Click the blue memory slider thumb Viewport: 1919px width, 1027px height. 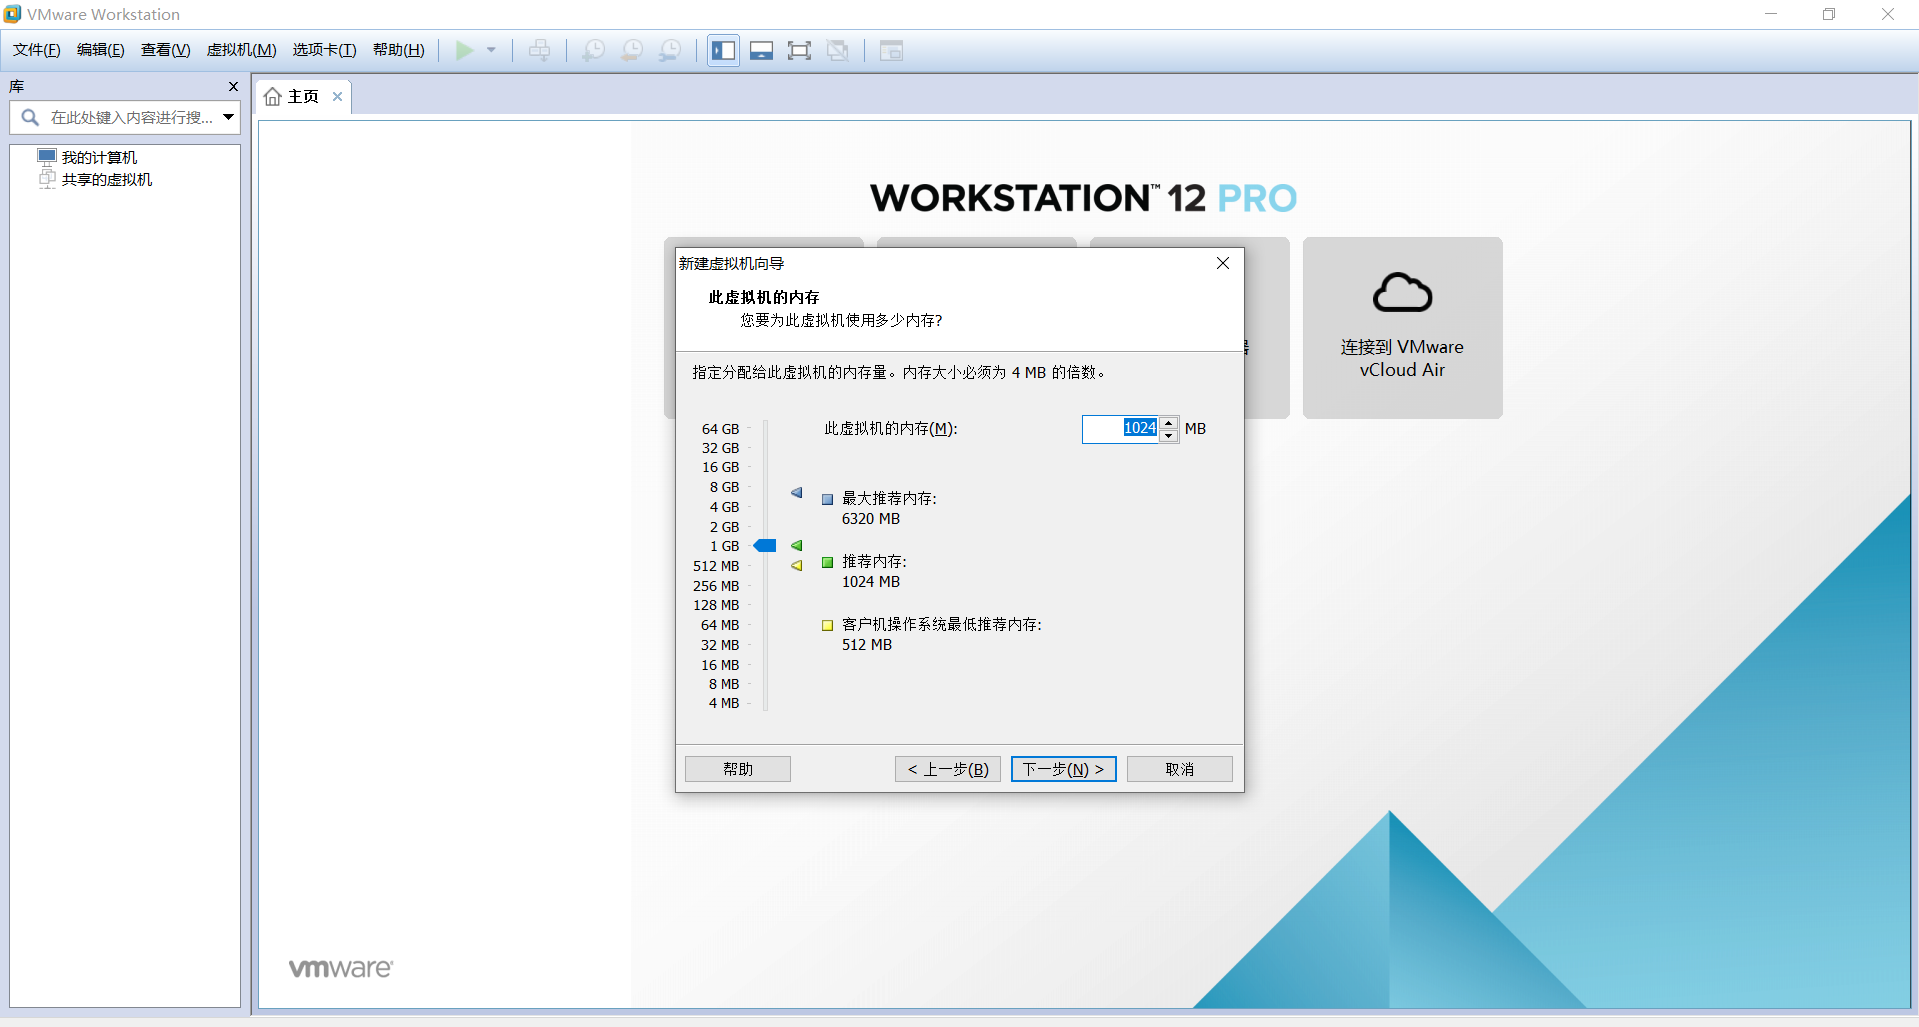765,546
